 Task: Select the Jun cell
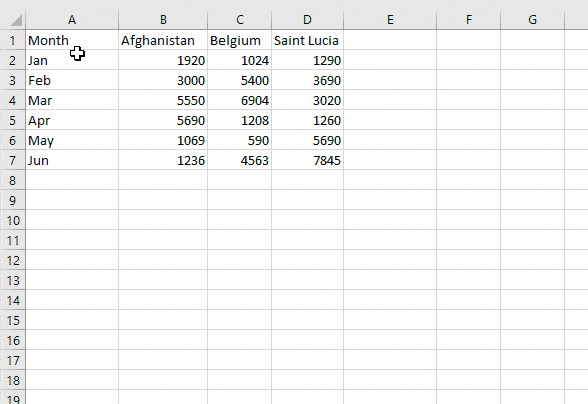coord(72,160)
